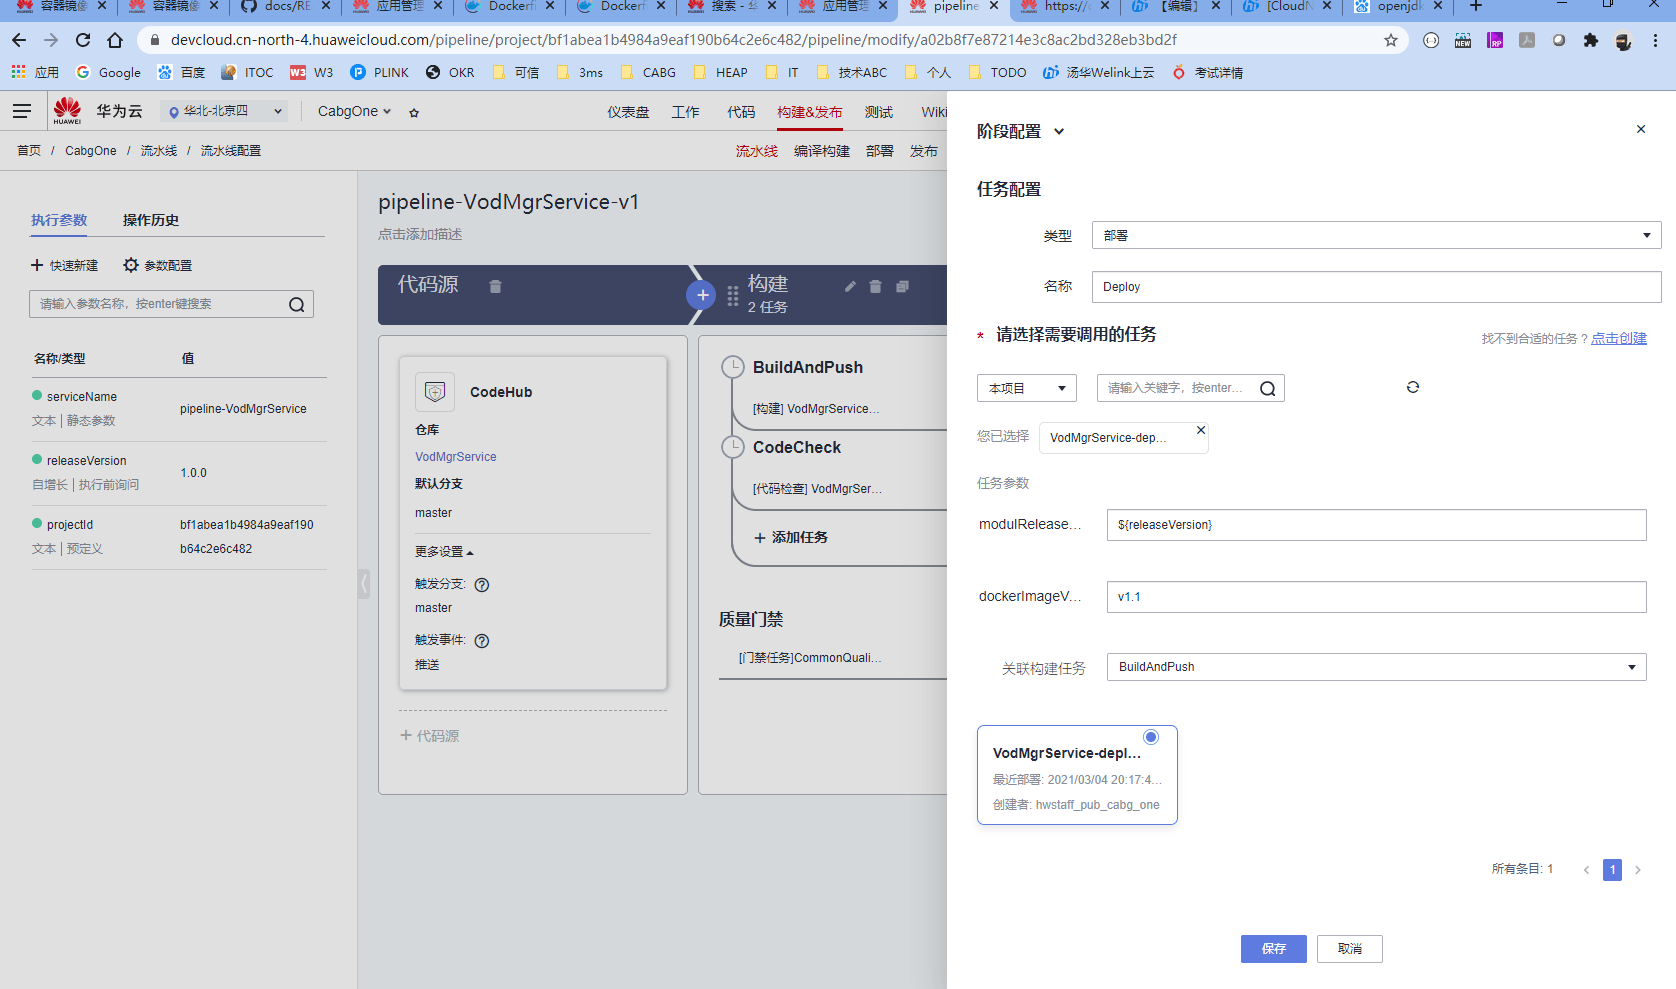Bookmark this page with the address bar star

[1391, 40]
